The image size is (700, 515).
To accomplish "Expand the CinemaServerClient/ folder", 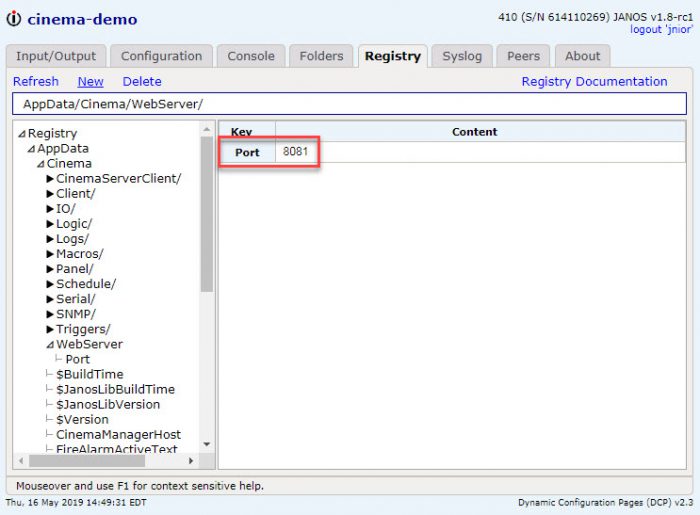I will click(50, 179).
